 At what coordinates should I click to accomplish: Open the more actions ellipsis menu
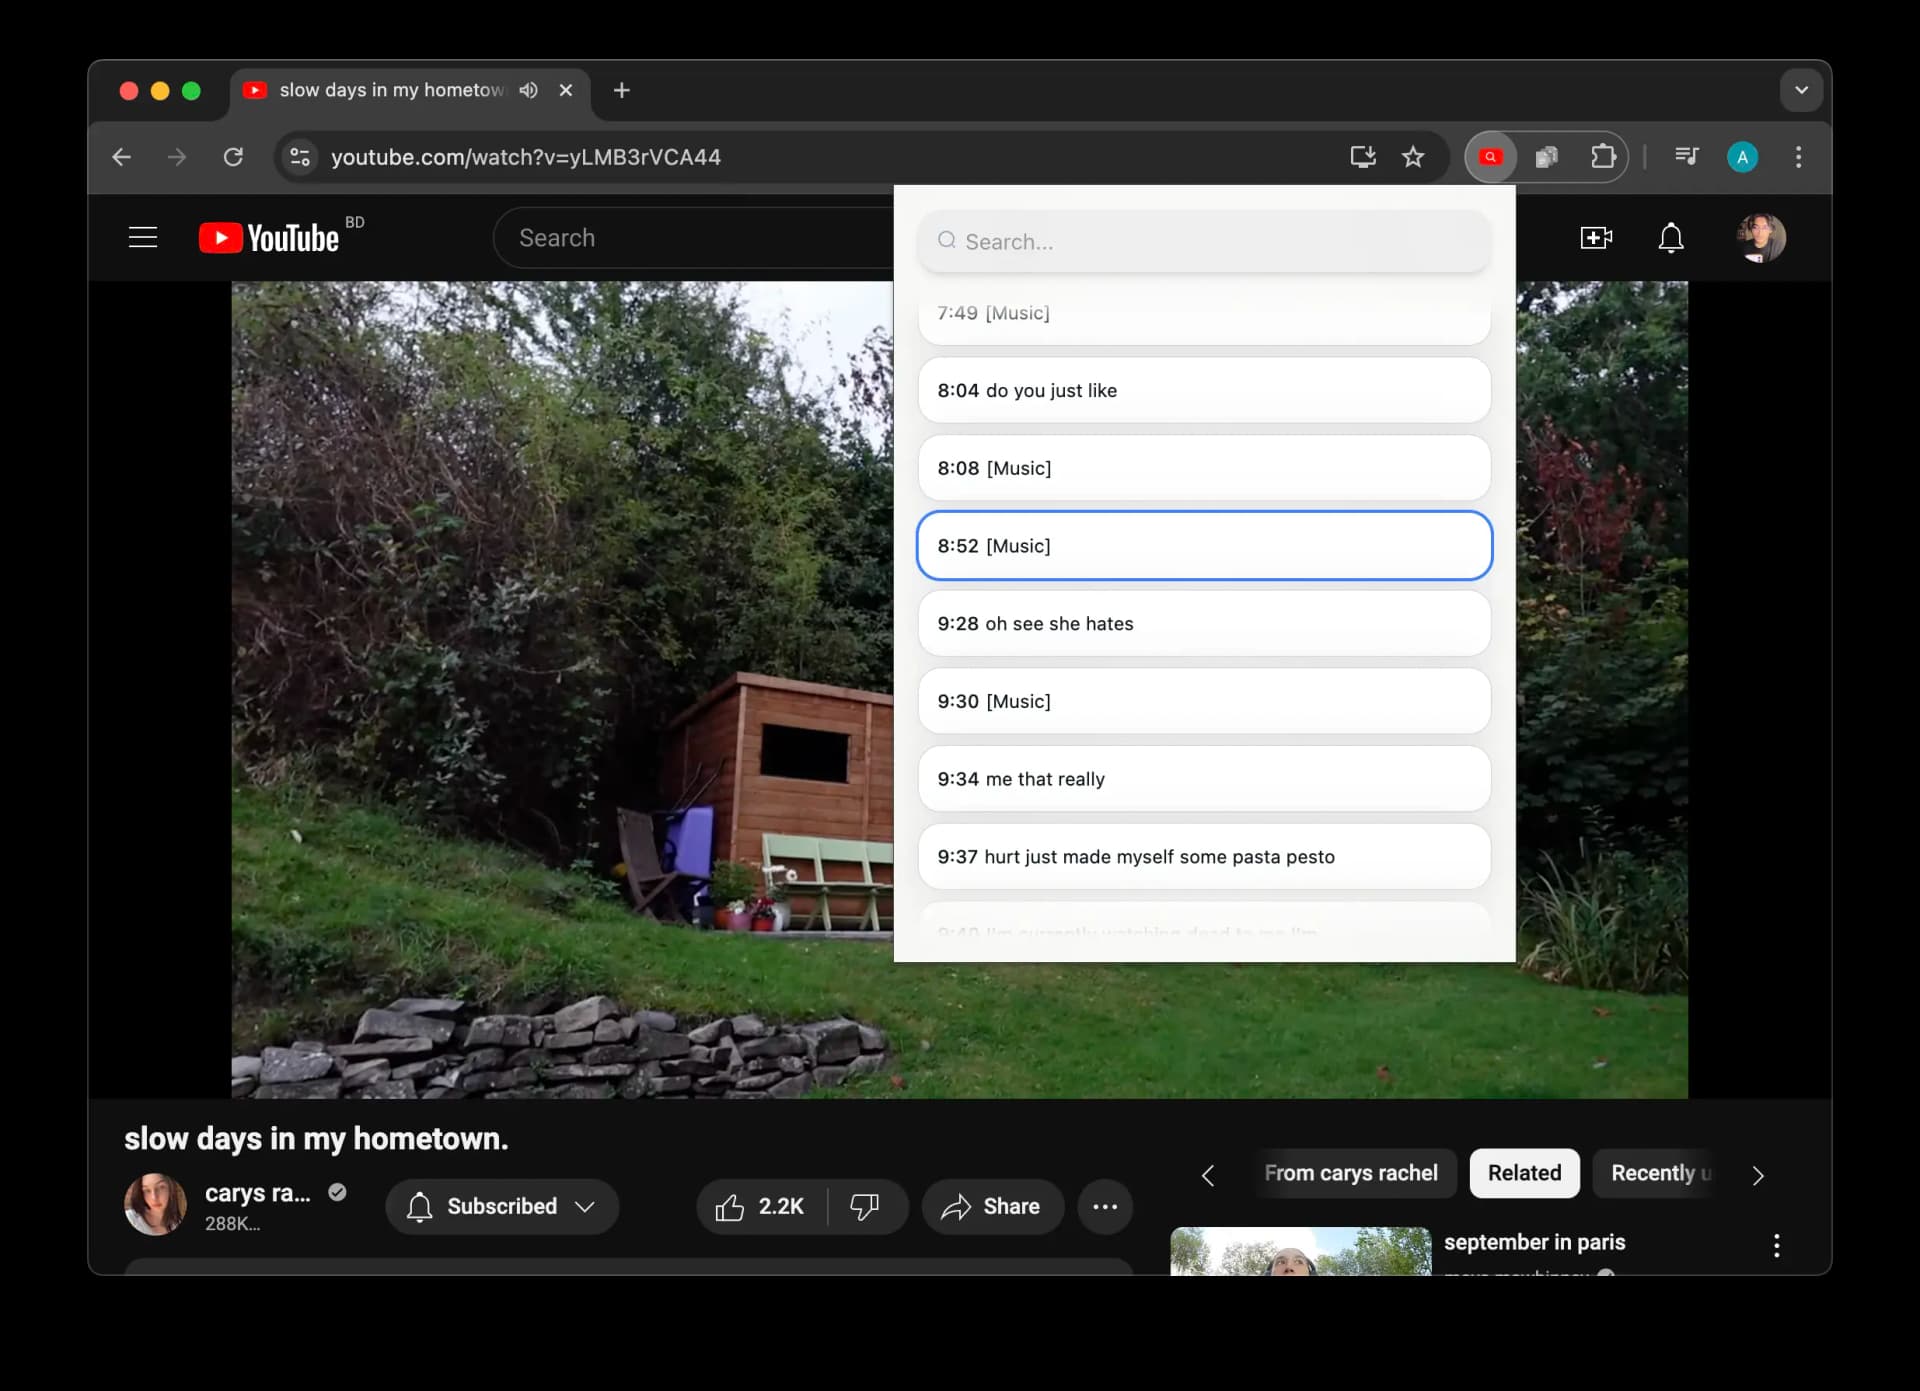coord(1105,1207)
